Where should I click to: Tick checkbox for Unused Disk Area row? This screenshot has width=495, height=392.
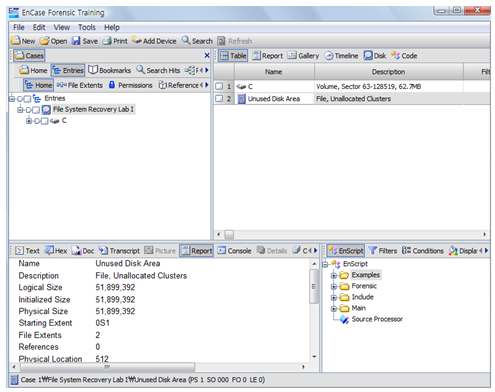219,99
